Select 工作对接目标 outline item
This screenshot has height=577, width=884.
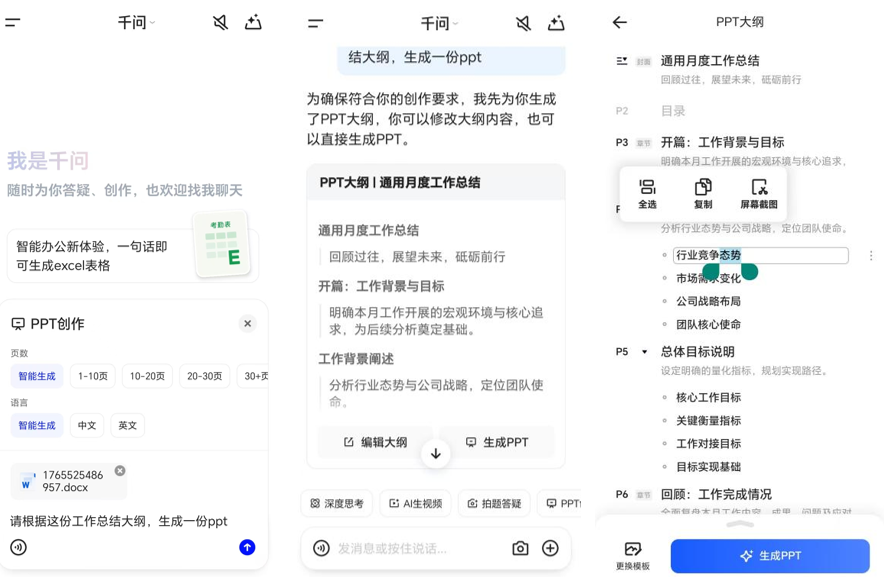pos(708,443)
